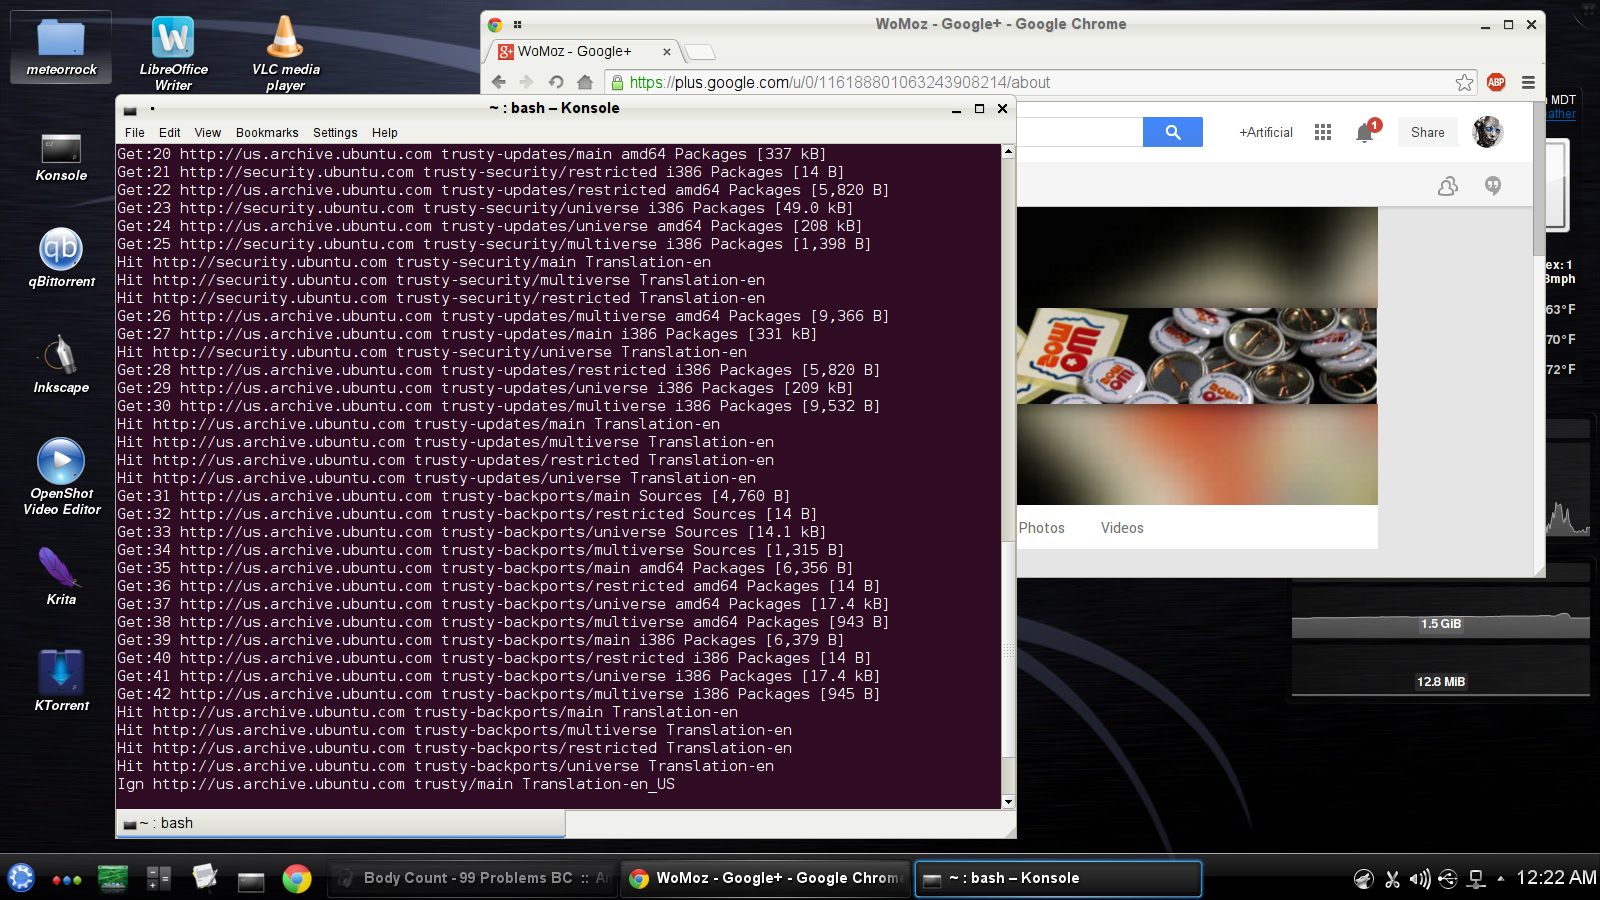This screenshot has width=1600, height=900.
Task: Select the bash tab in Konsole
Action: tap(341, 823)
